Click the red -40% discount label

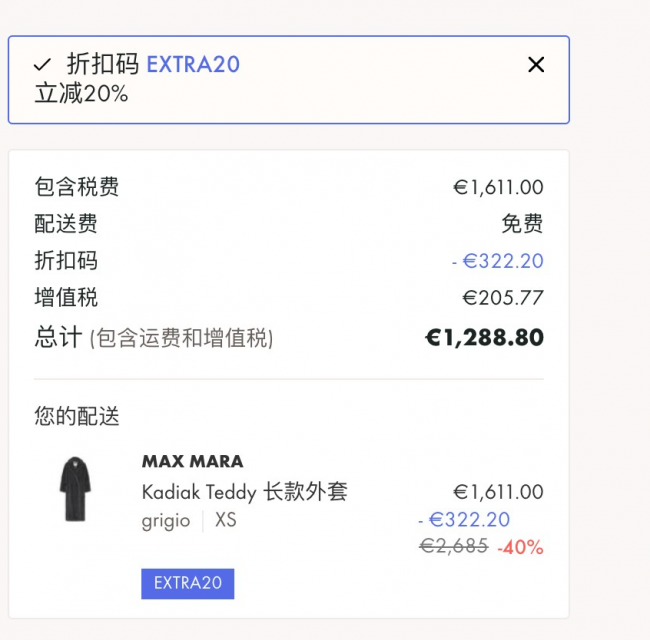coord(520,547)
